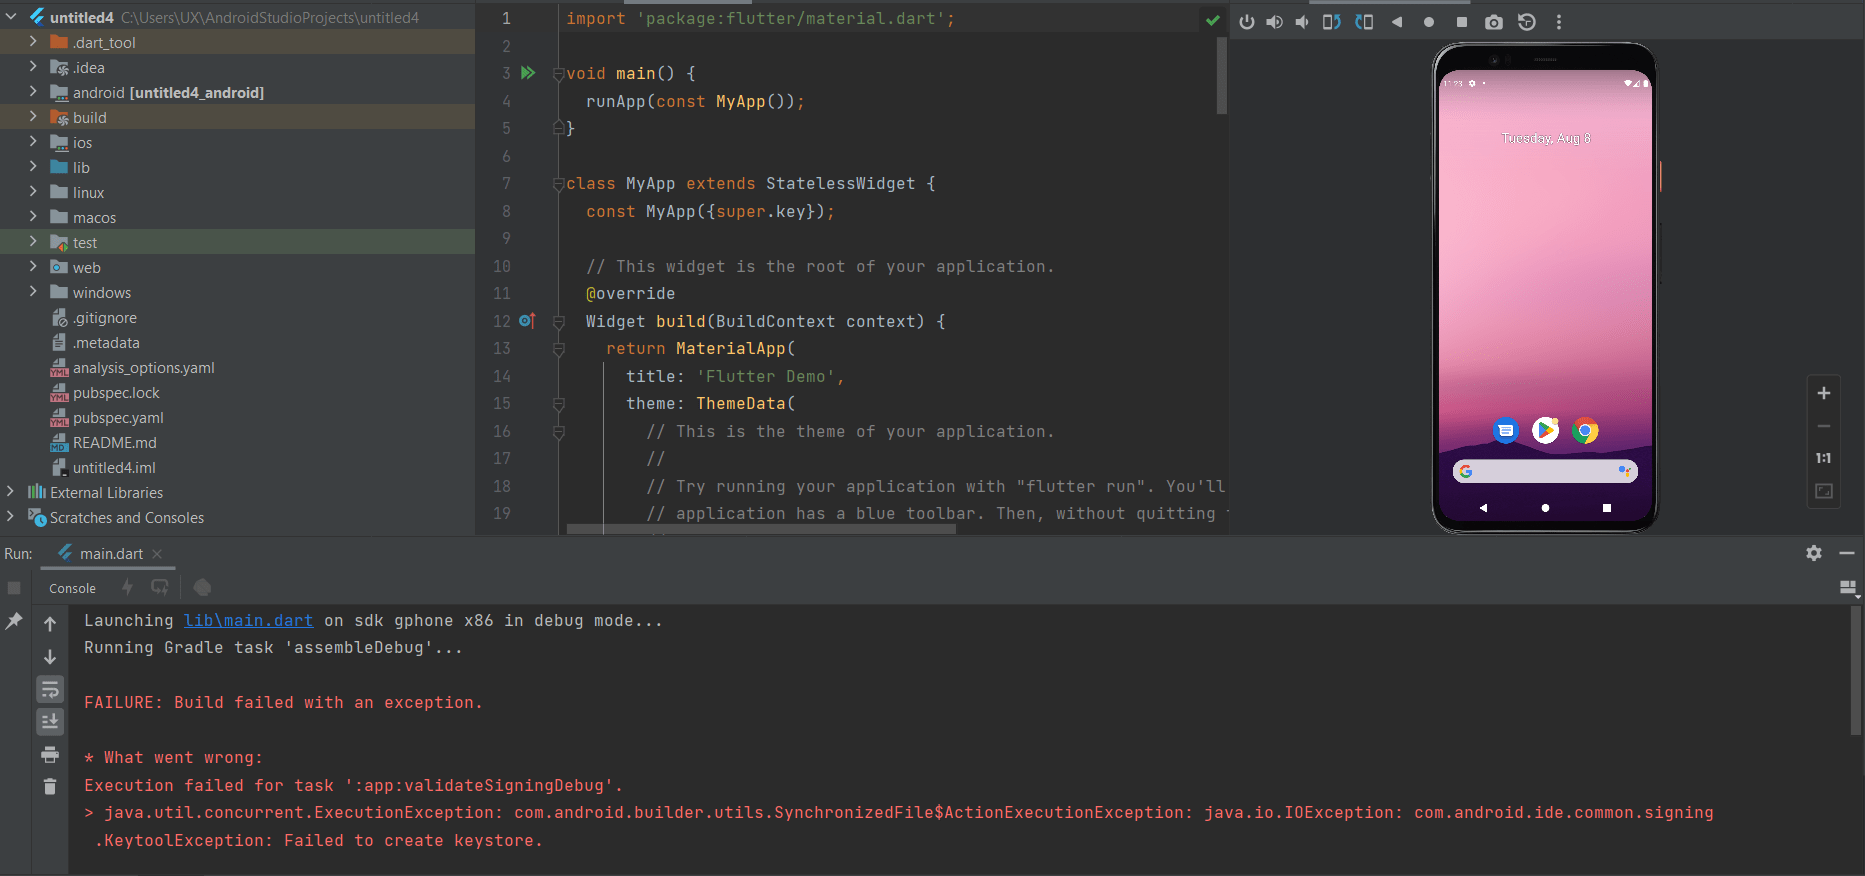Clear console with trash icon

click(x=50, y=787)
